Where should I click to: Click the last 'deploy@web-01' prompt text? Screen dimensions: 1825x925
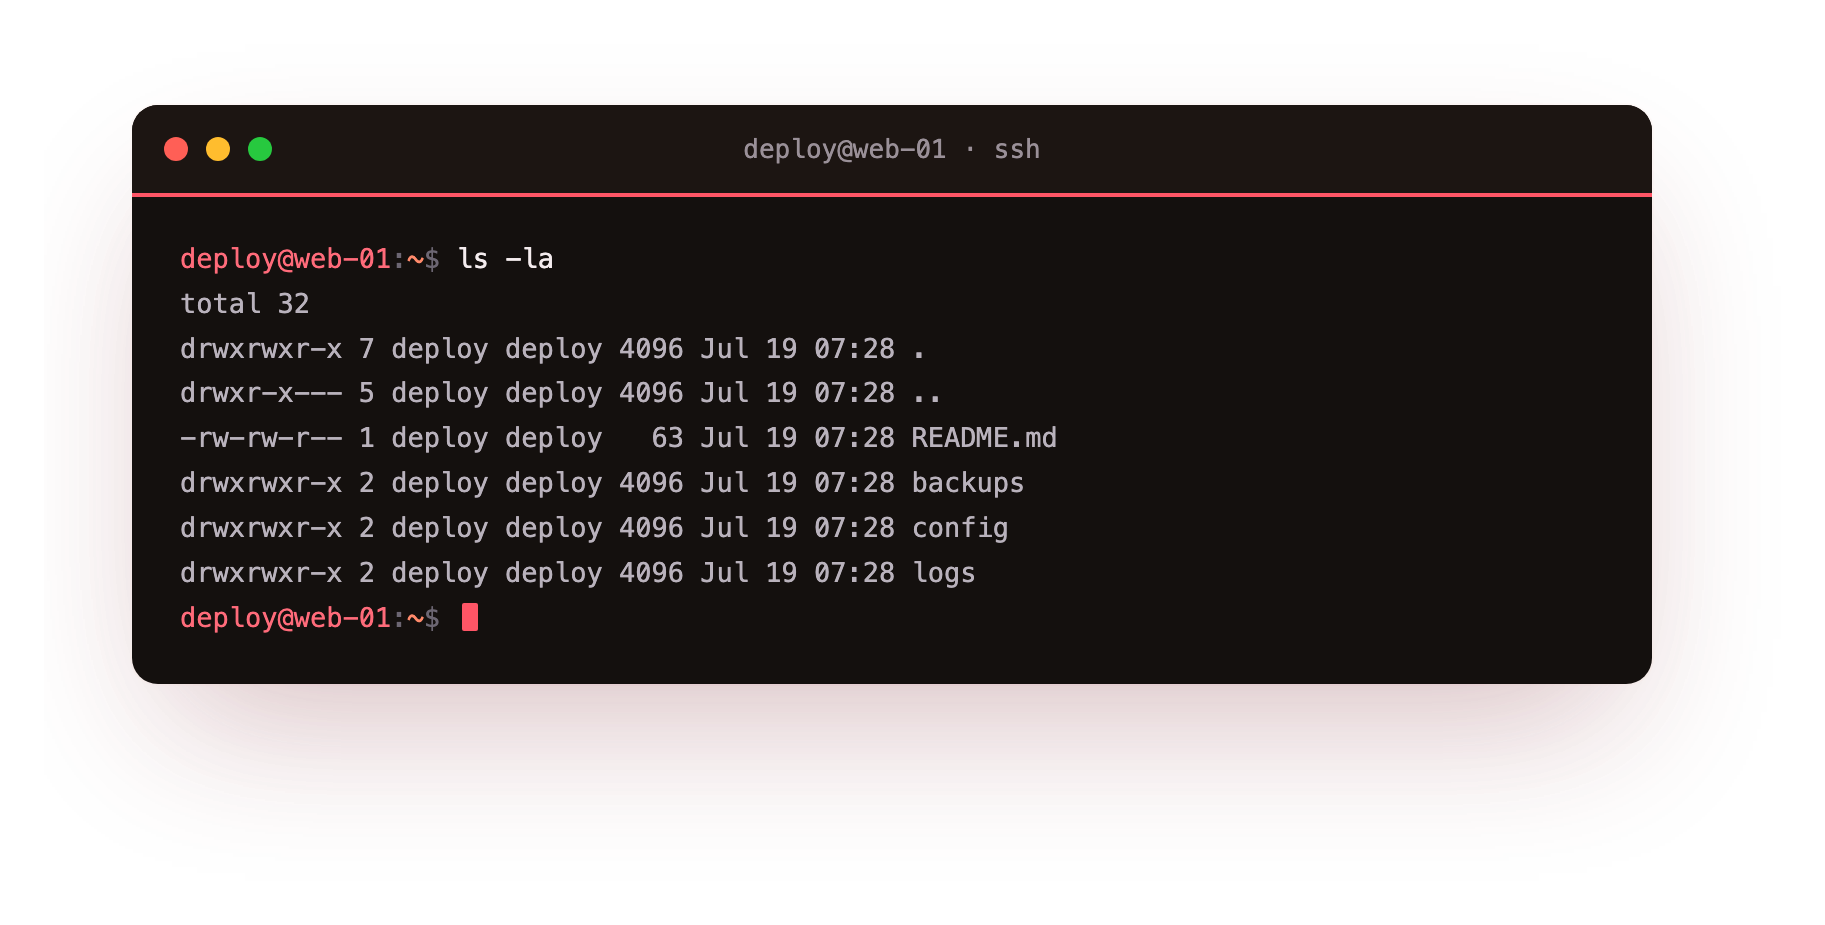(285, 618)
